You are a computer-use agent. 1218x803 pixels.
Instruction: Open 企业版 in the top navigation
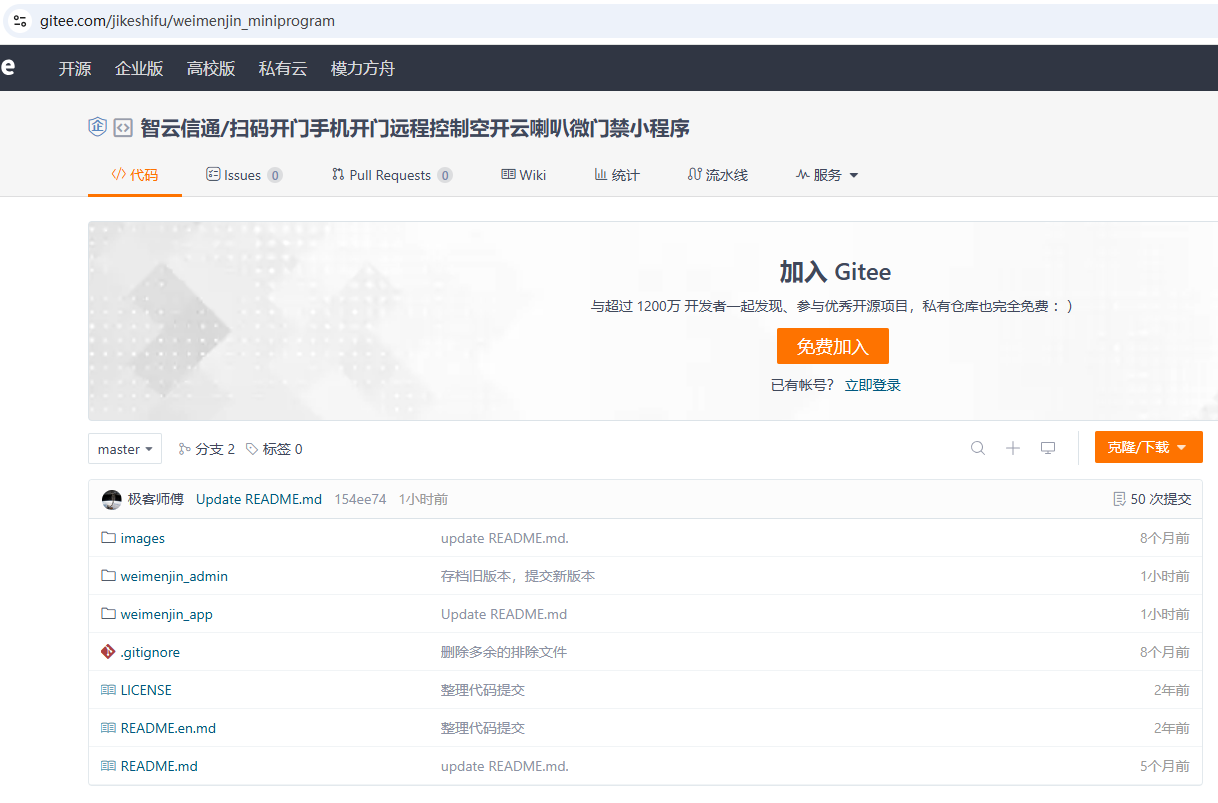[139, 69]
